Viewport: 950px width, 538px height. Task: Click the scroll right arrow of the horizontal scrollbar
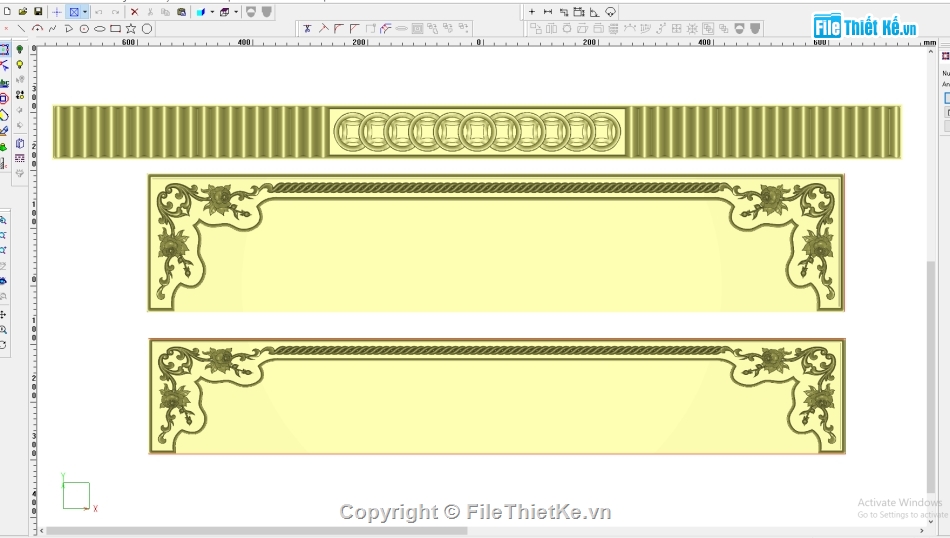click(922, 531)
